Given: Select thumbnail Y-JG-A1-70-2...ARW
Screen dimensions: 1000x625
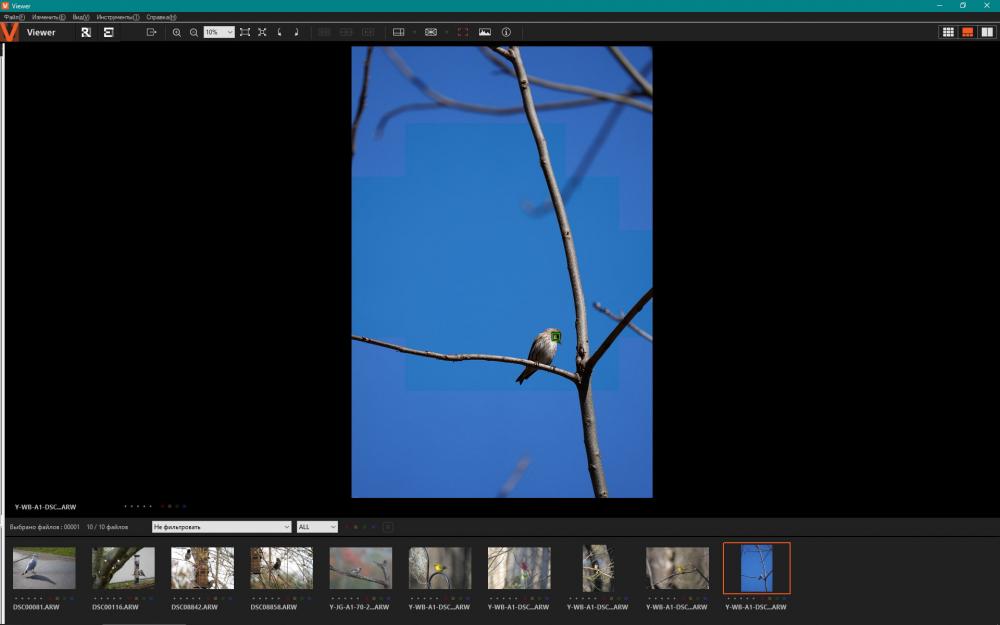Looking at the screenshot, I should (360, 568).
